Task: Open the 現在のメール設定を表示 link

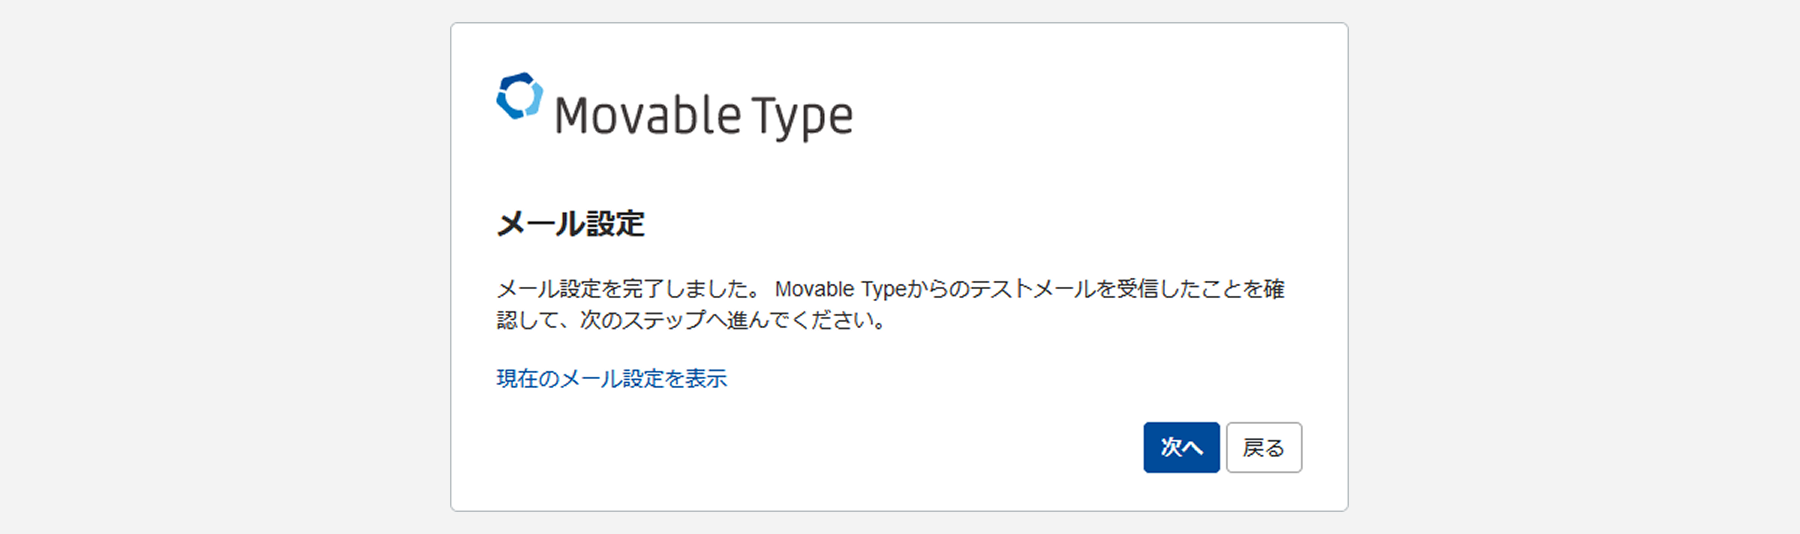Action: pyautogui.click(x=611, y=379)
